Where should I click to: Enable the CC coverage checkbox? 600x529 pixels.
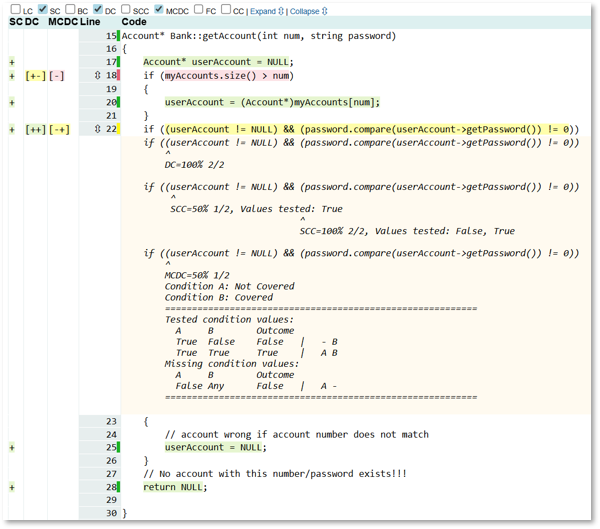[x=225, y=10]
